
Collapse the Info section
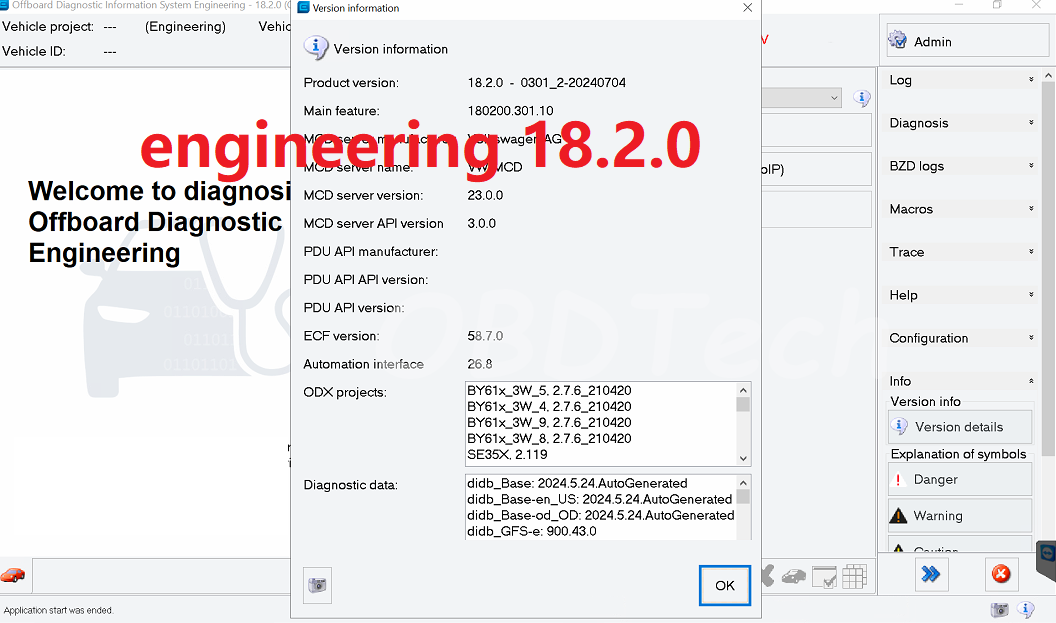960,381
